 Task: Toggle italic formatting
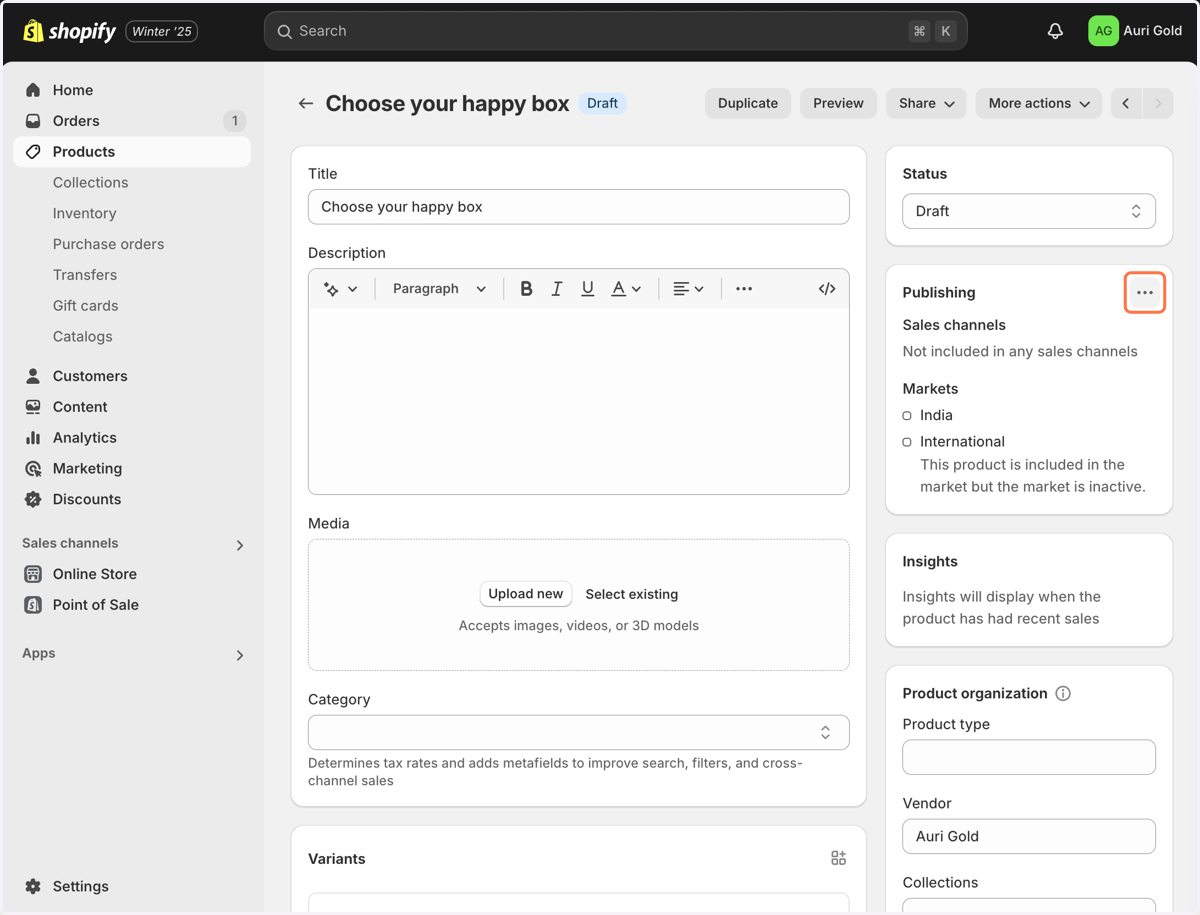pos(557,289)
